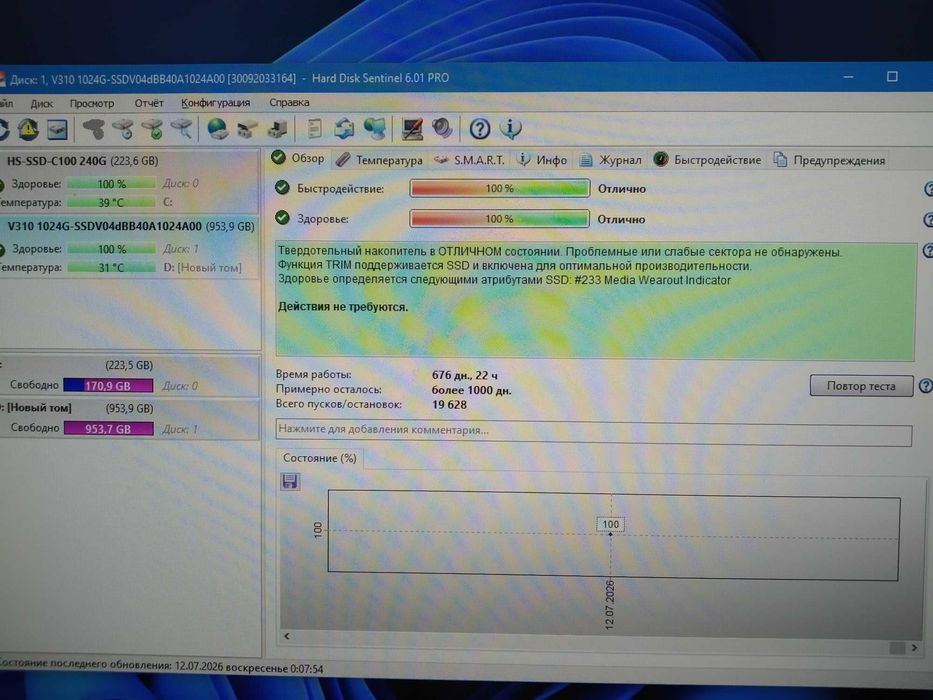Click the disk with clock test icon

pyautogui.click(x=123, y=129)
